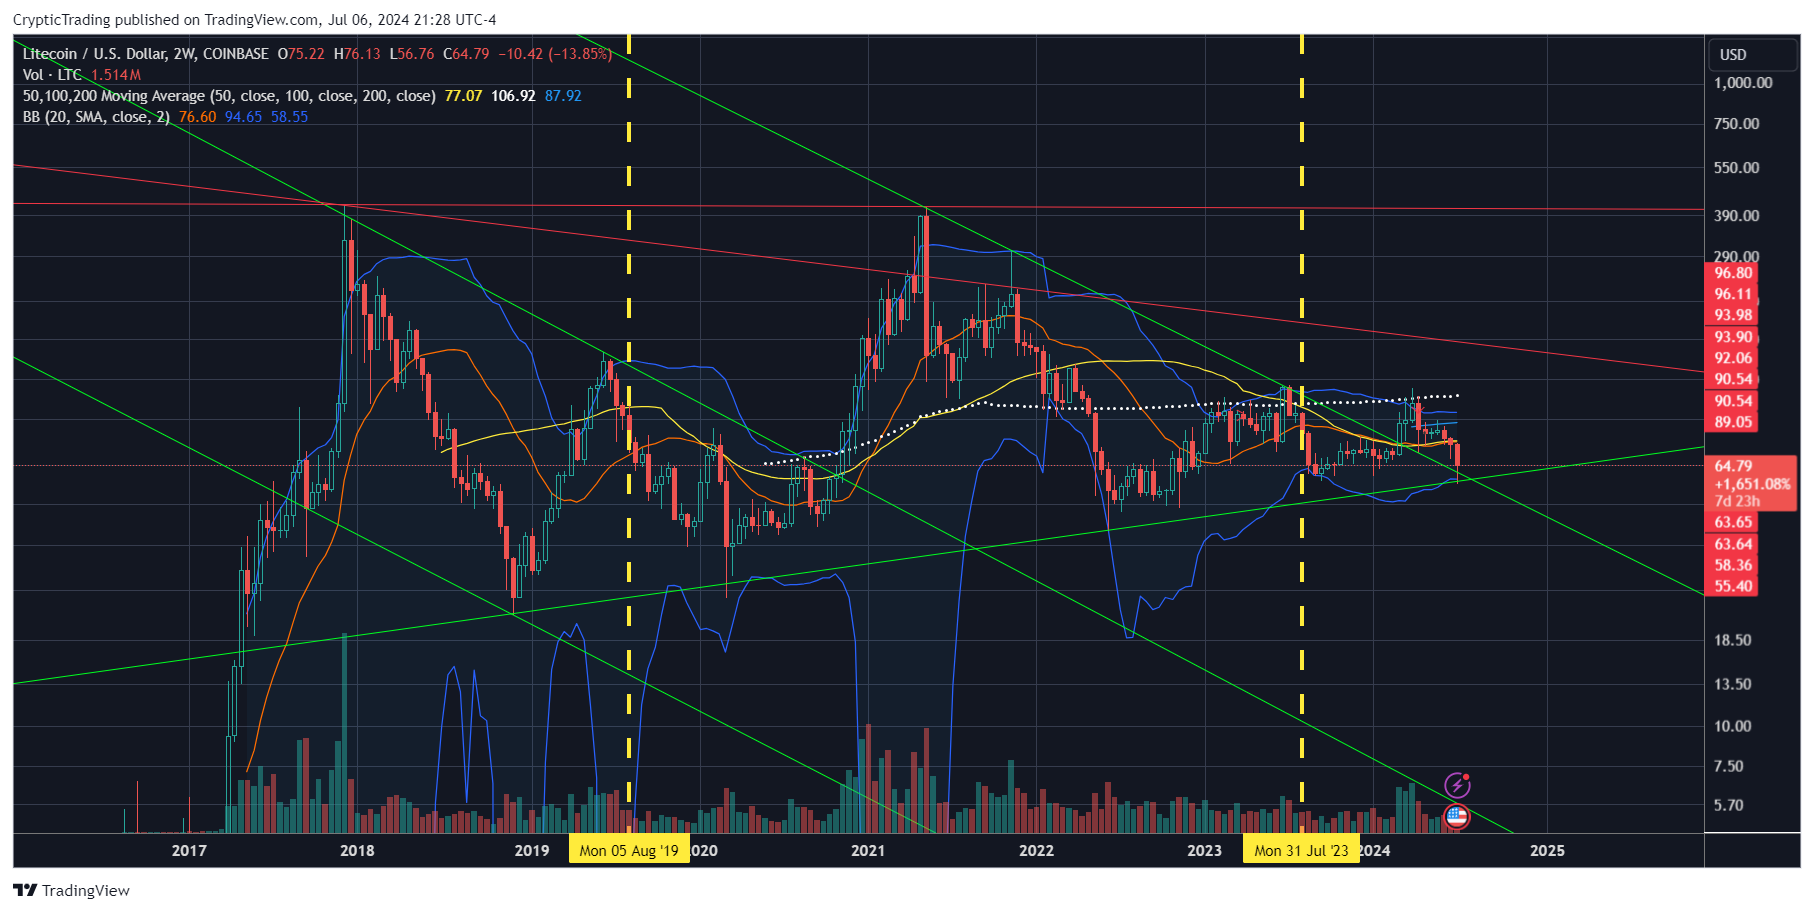Click the red 92.06 price tag
The height and width of the screenshot is (912, 1814).
(1732, 358)
